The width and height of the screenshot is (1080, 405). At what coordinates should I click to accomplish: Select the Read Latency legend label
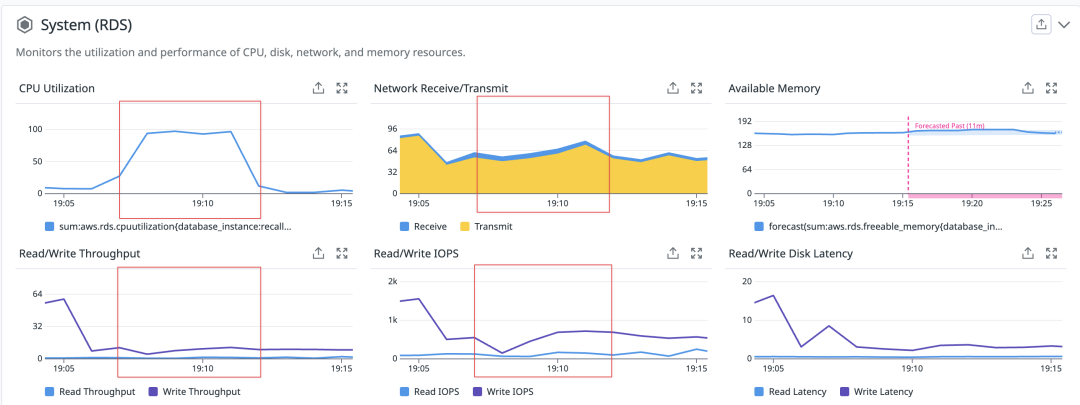[x=797, y=391]
